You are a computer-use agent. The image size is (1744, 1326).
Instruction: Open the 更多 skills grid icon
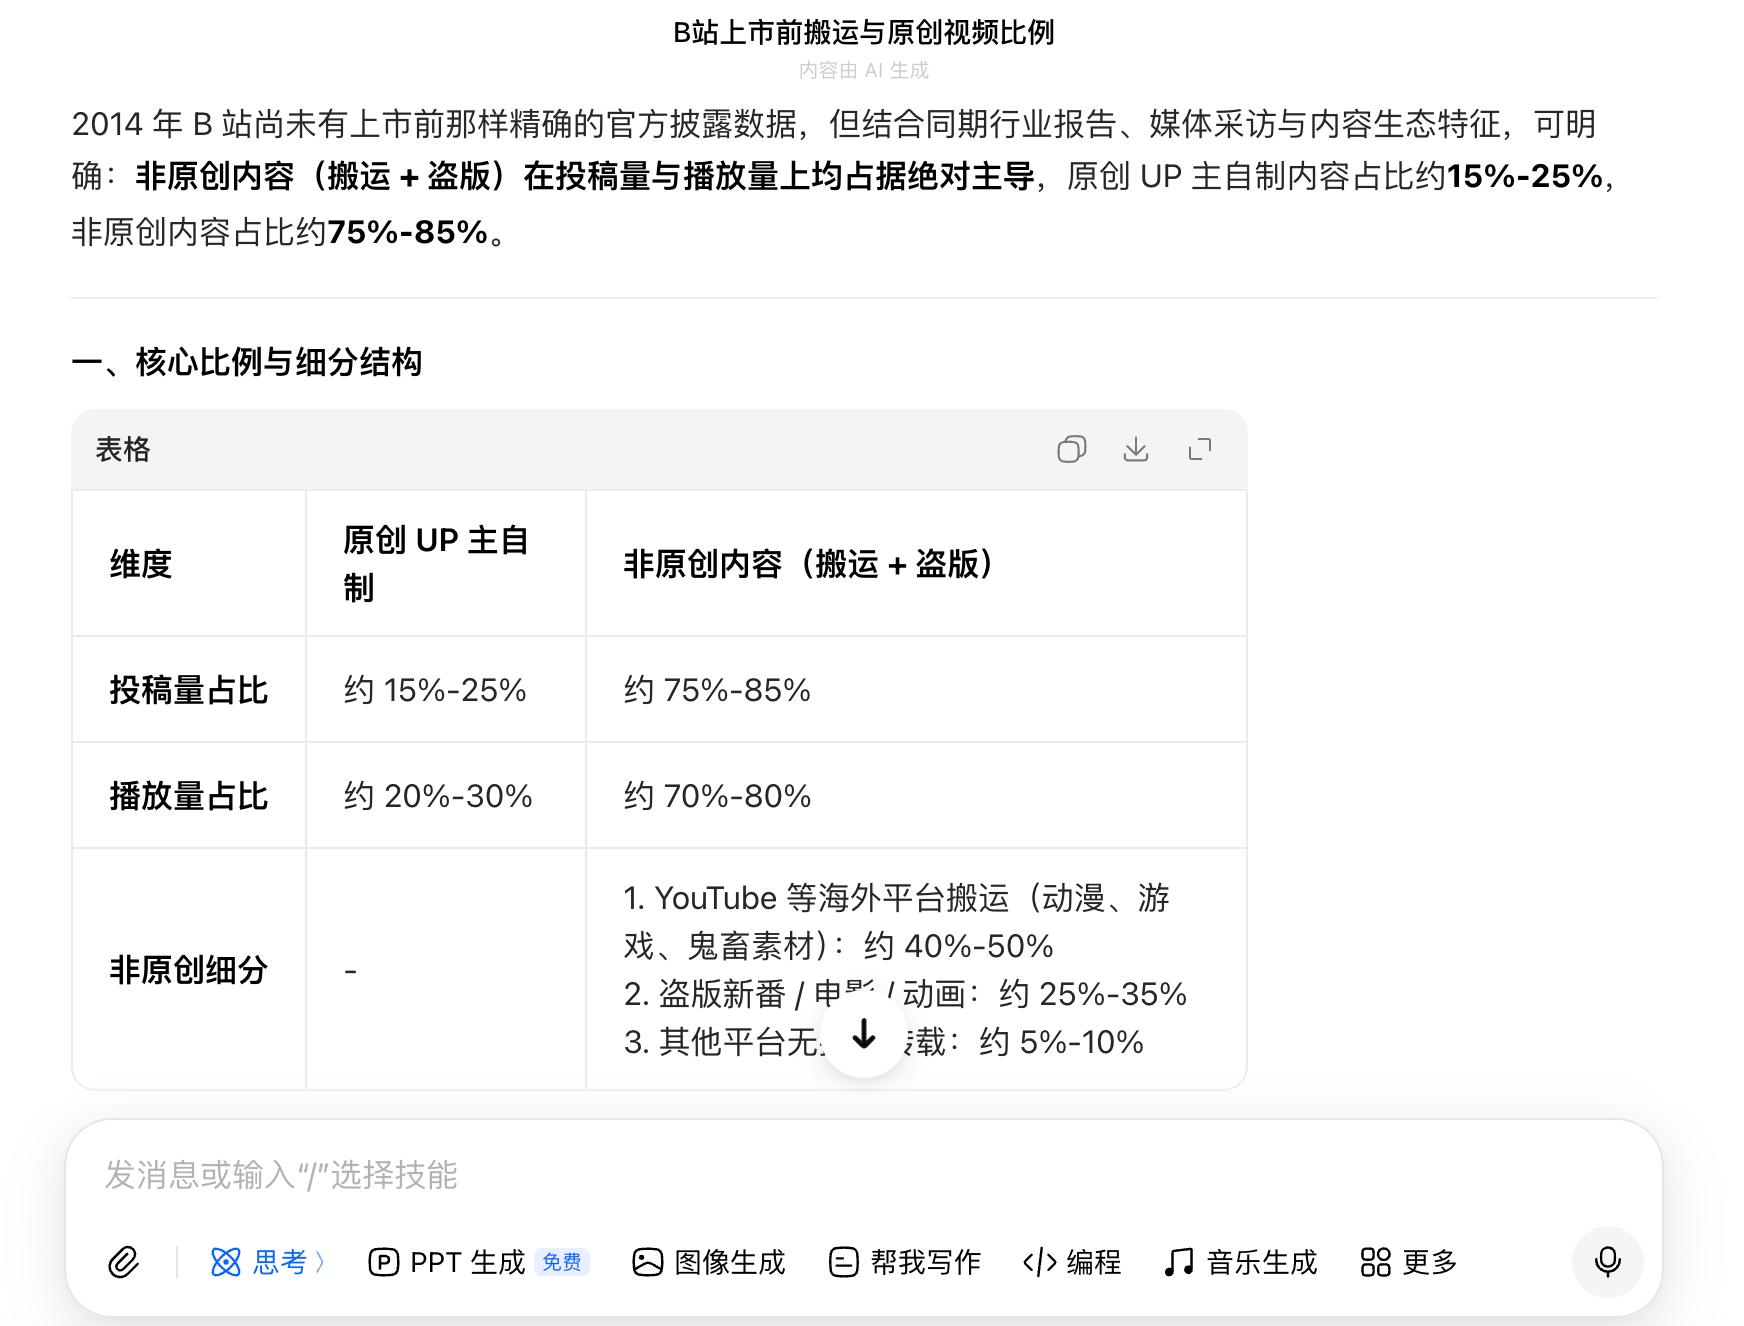coord(1377,1262)
